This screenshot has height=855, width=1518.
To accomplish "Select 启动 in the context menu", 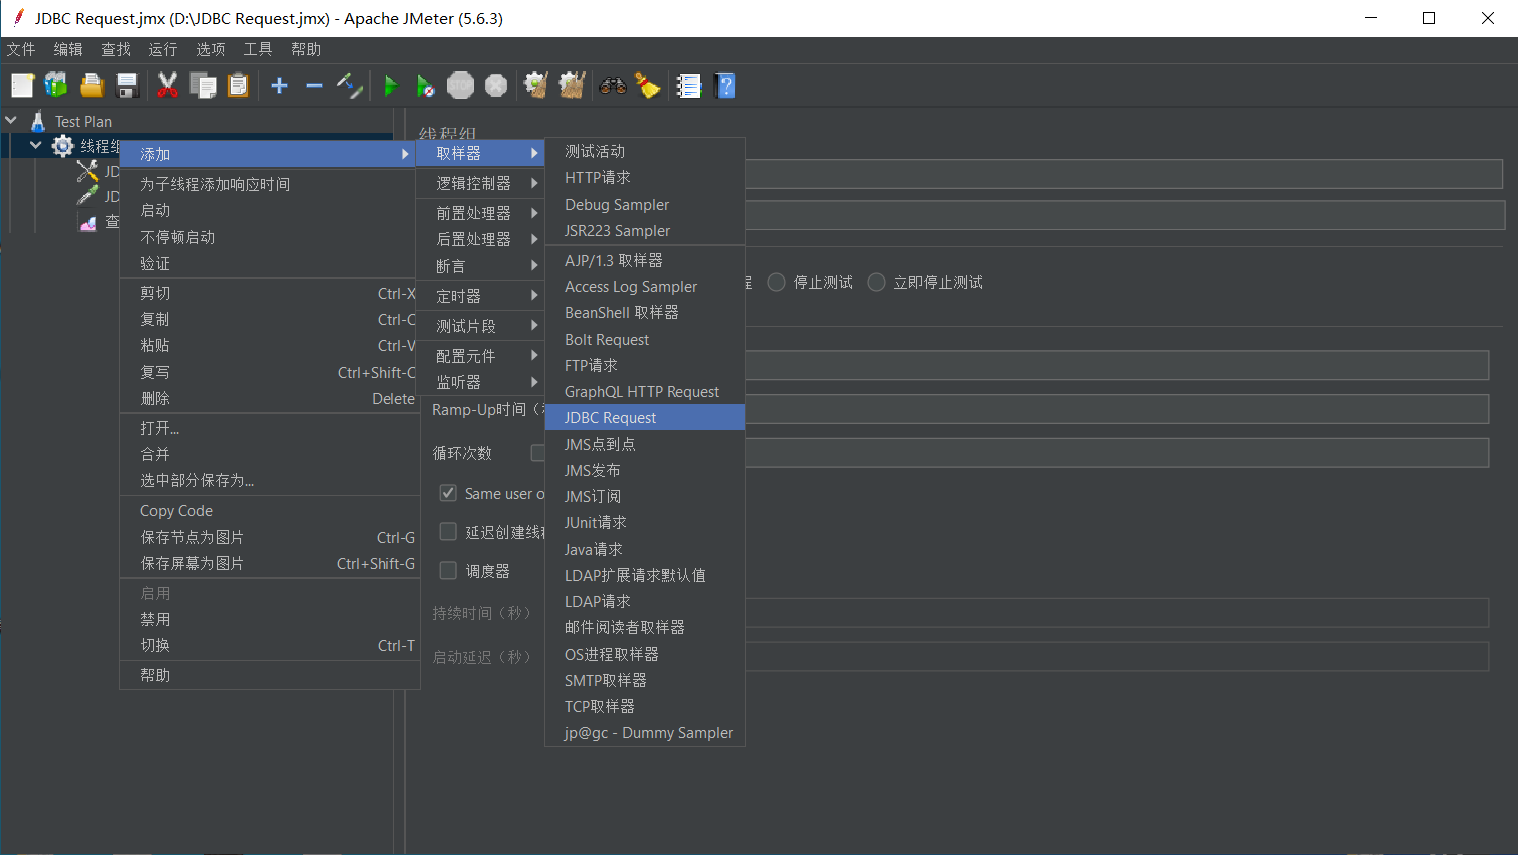I will coord(267,210).
